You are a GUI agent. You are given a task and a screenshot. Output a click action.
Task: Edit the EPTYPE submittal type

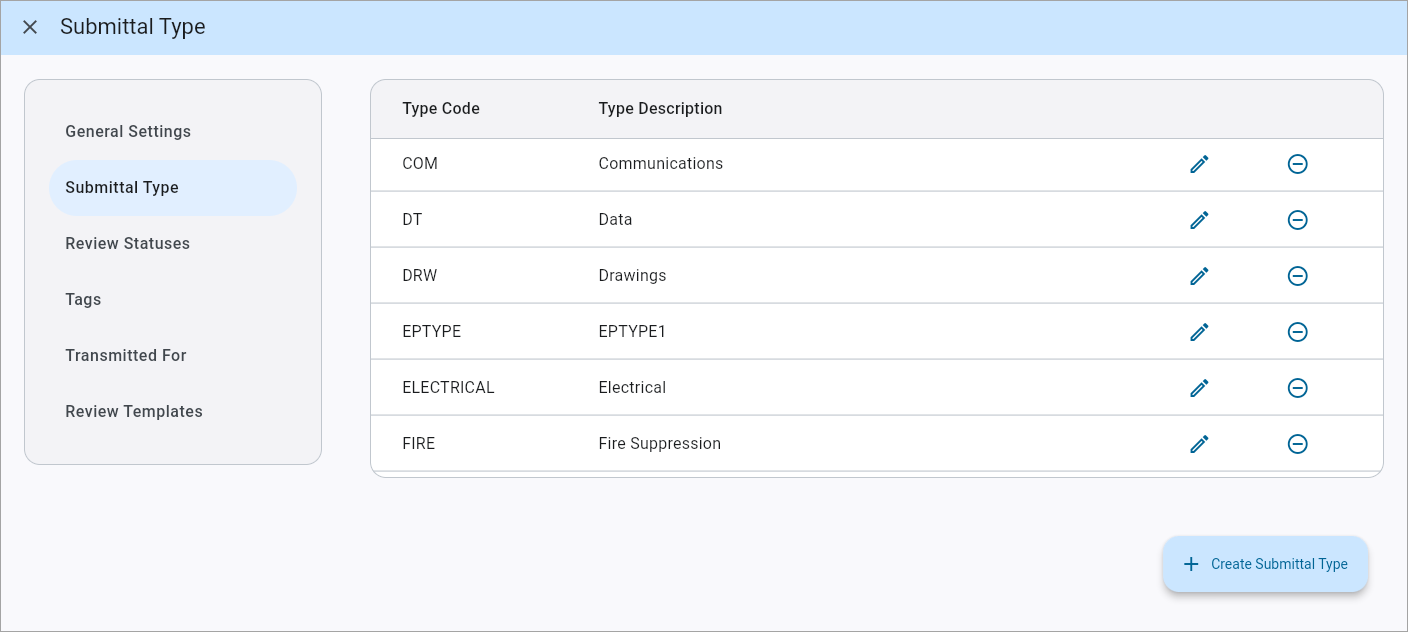click(1199, 331)
